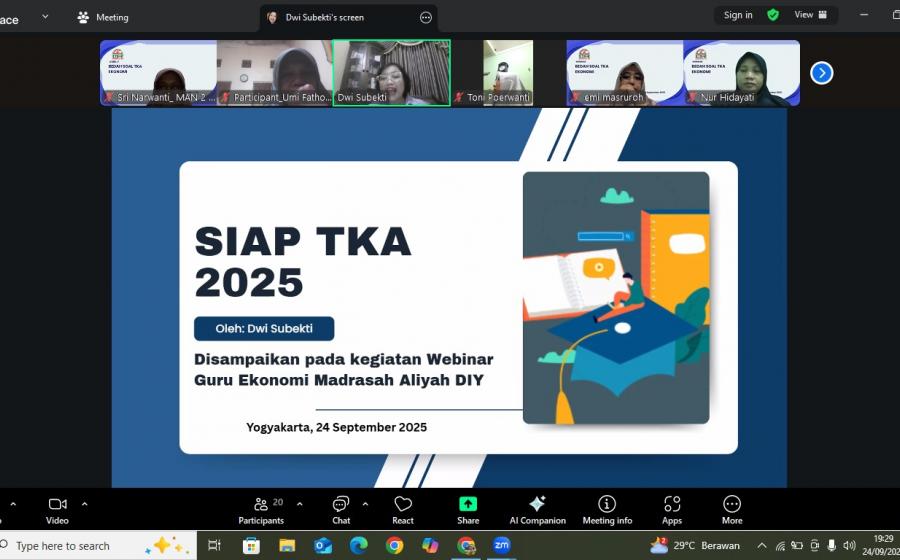Open the More options menu
The image size is (900, 560).
click(x=732, y=509)
